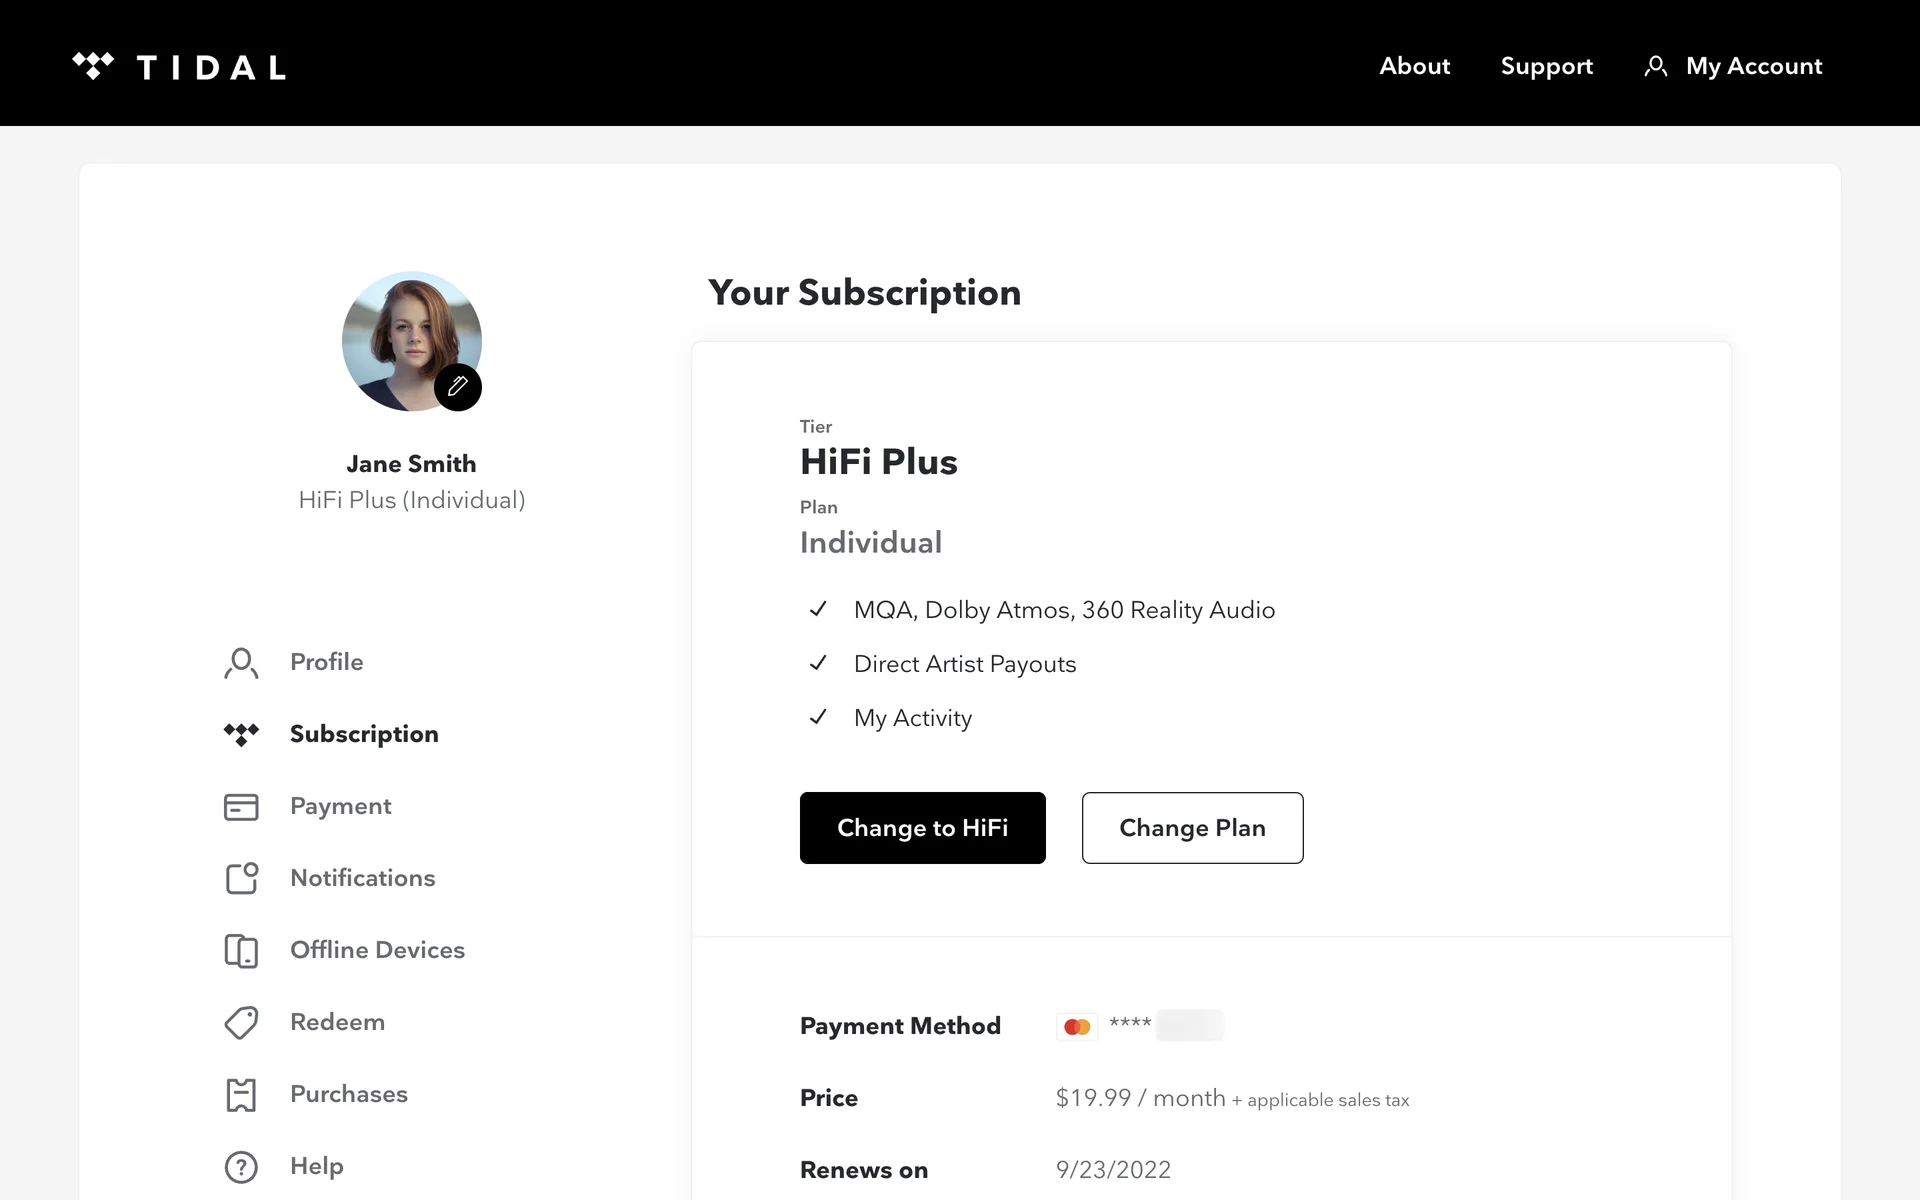Open the Purchases section
This screenshot has height=1200, width=1920.
(349, 1094)
